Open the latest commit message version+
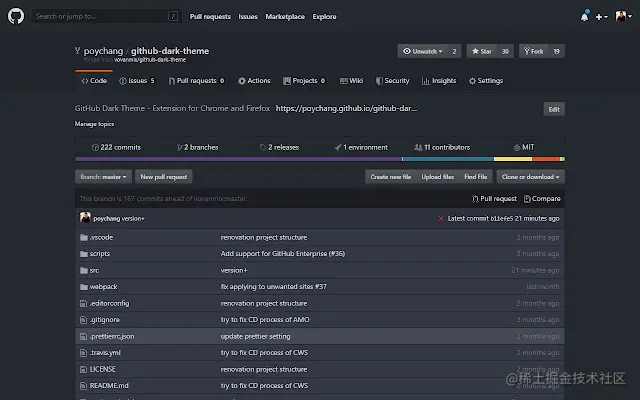This screenshot has height=400, width=640. (x=133, y=219)
